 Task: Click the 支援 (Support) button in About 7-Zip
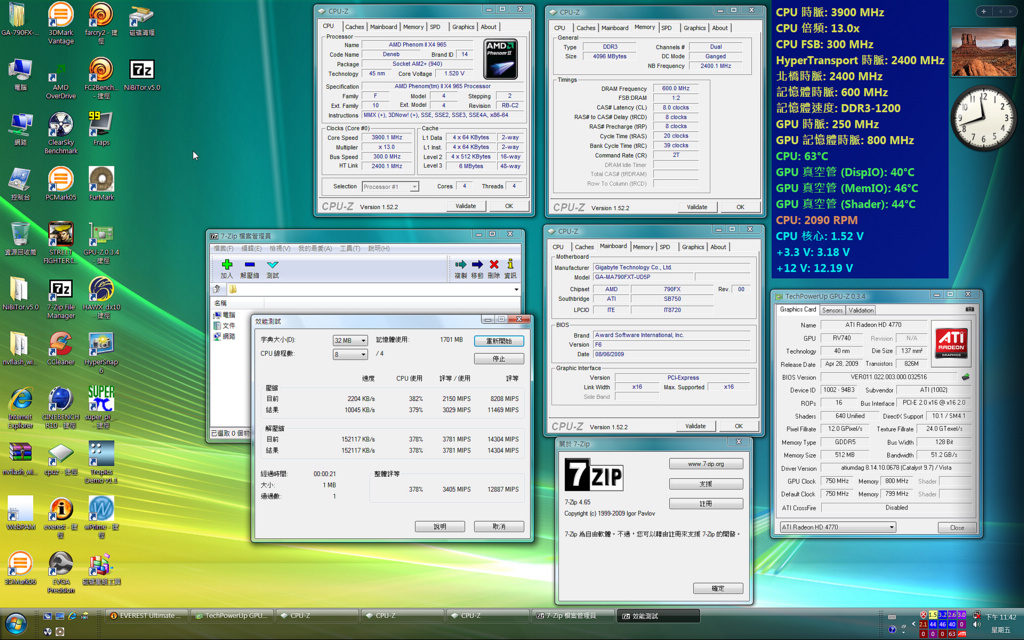(x=706, y=484)
